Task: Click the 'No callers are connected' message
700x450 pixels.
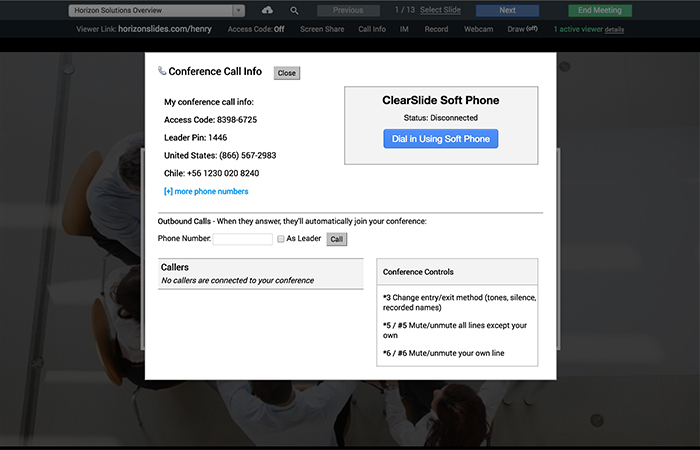Action: coord(238,280)
